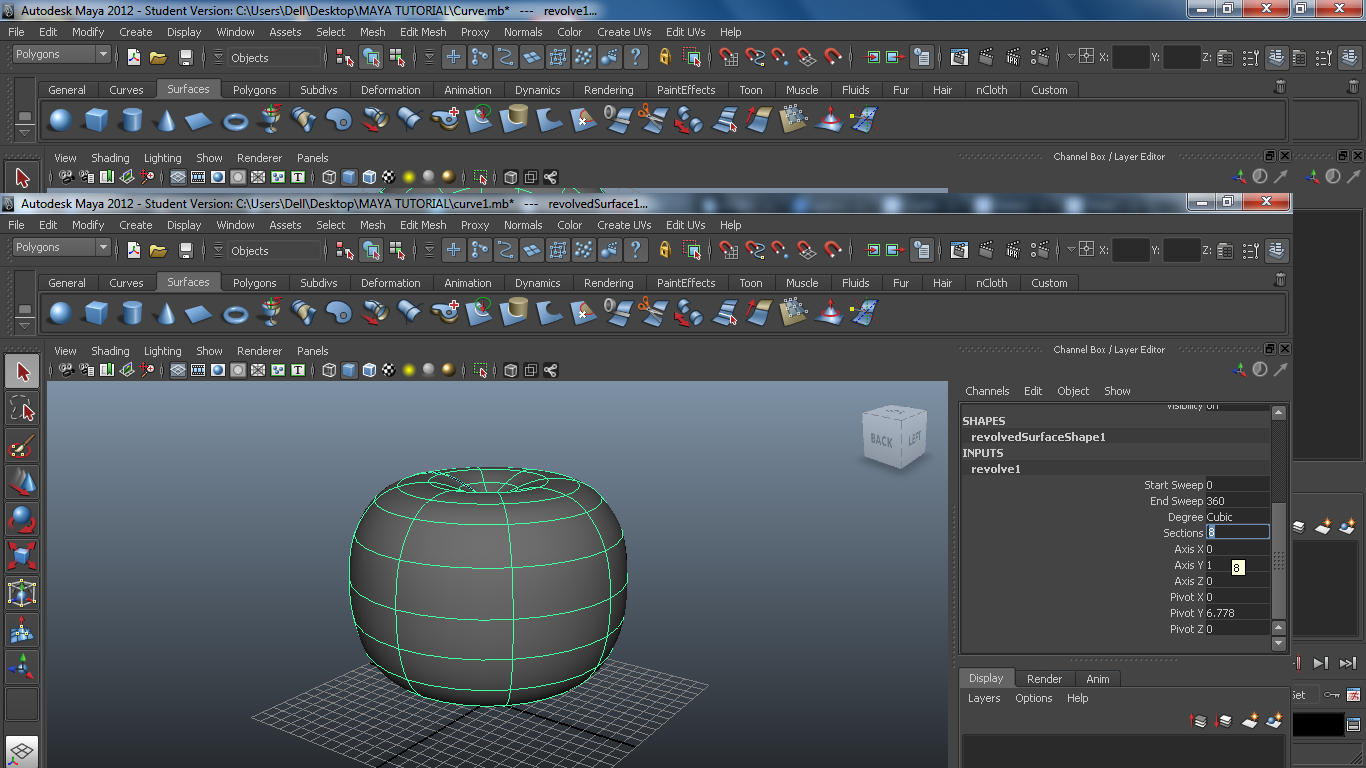
Task: Click create new empty layer button
Action: (1249, 720)
